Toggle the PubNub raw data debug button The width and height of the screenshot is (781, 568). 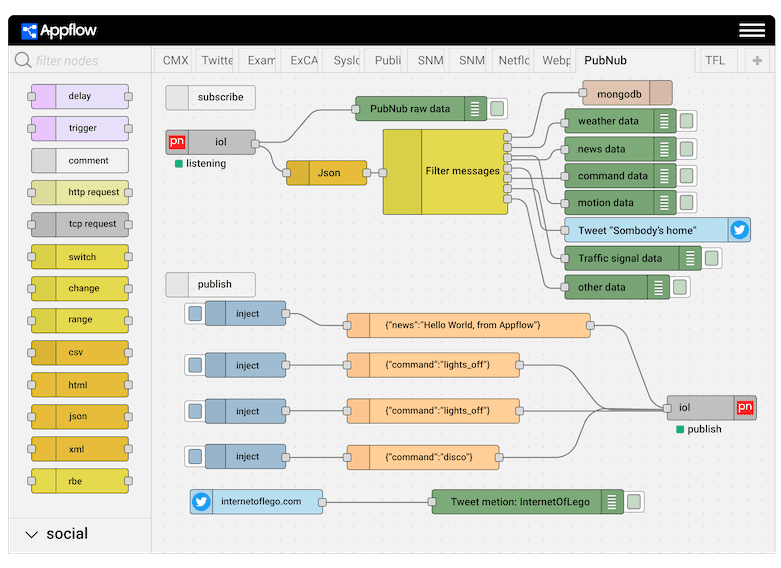497,108
